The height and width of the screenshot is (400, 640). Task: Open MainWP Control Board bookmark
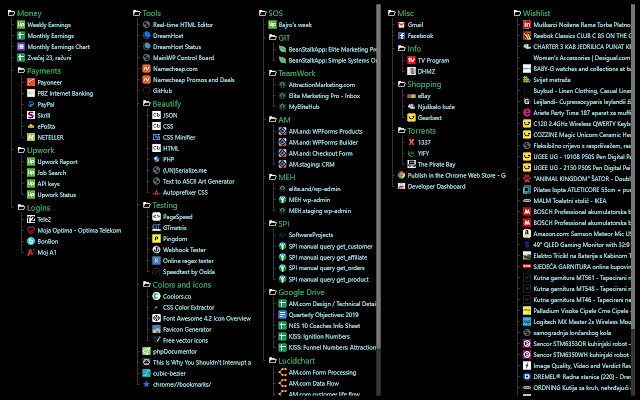[183, 58]
